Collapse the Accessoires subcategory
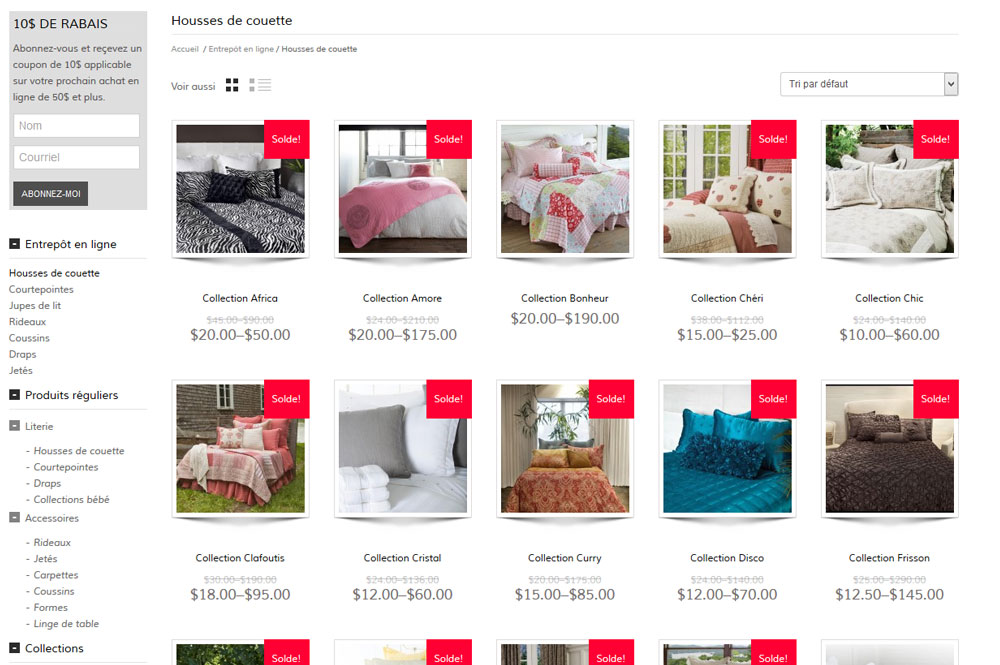1000x665 pixels. click(x=14, y=517)
